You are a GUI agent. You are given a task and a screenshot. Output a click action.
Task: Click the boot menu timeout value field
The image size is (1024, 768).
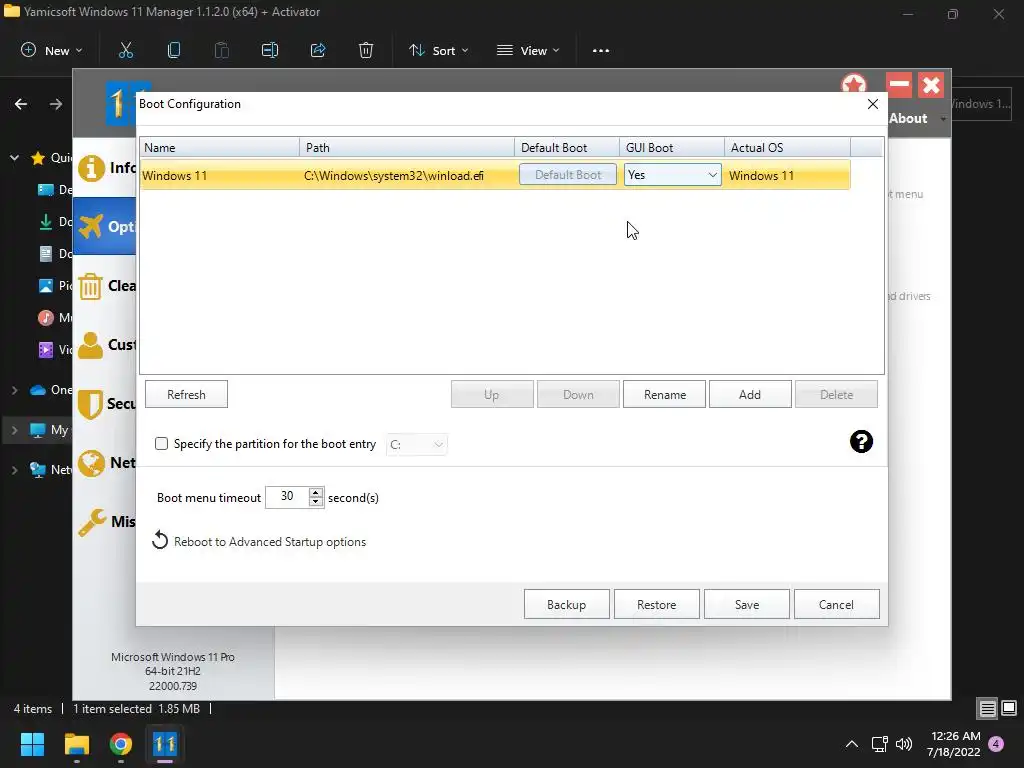tap(287, 497)
